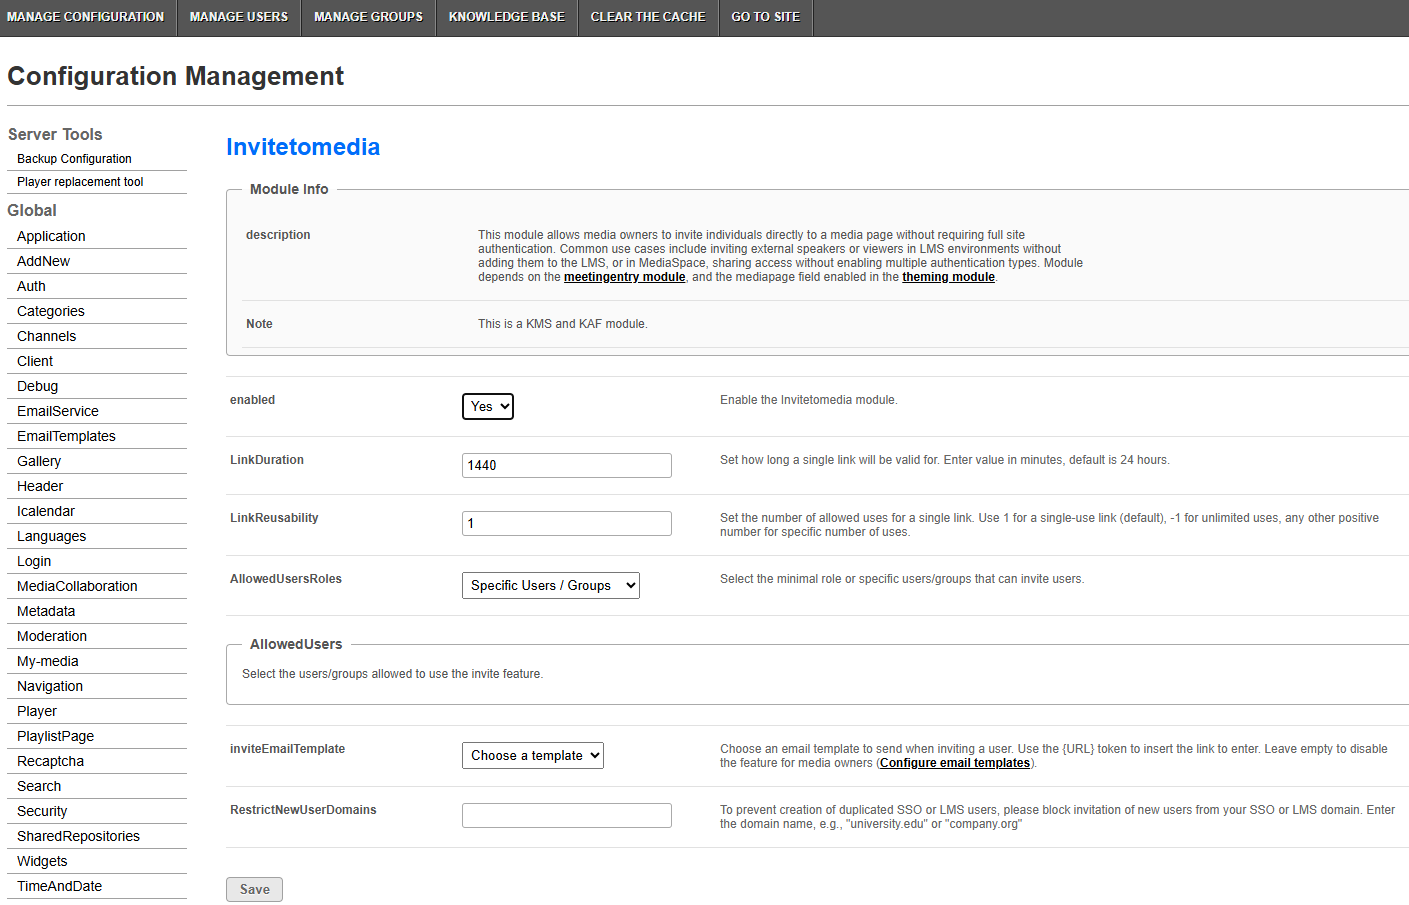Select My-media in the sidebar

pyautogui.click(x=48, y=661)
